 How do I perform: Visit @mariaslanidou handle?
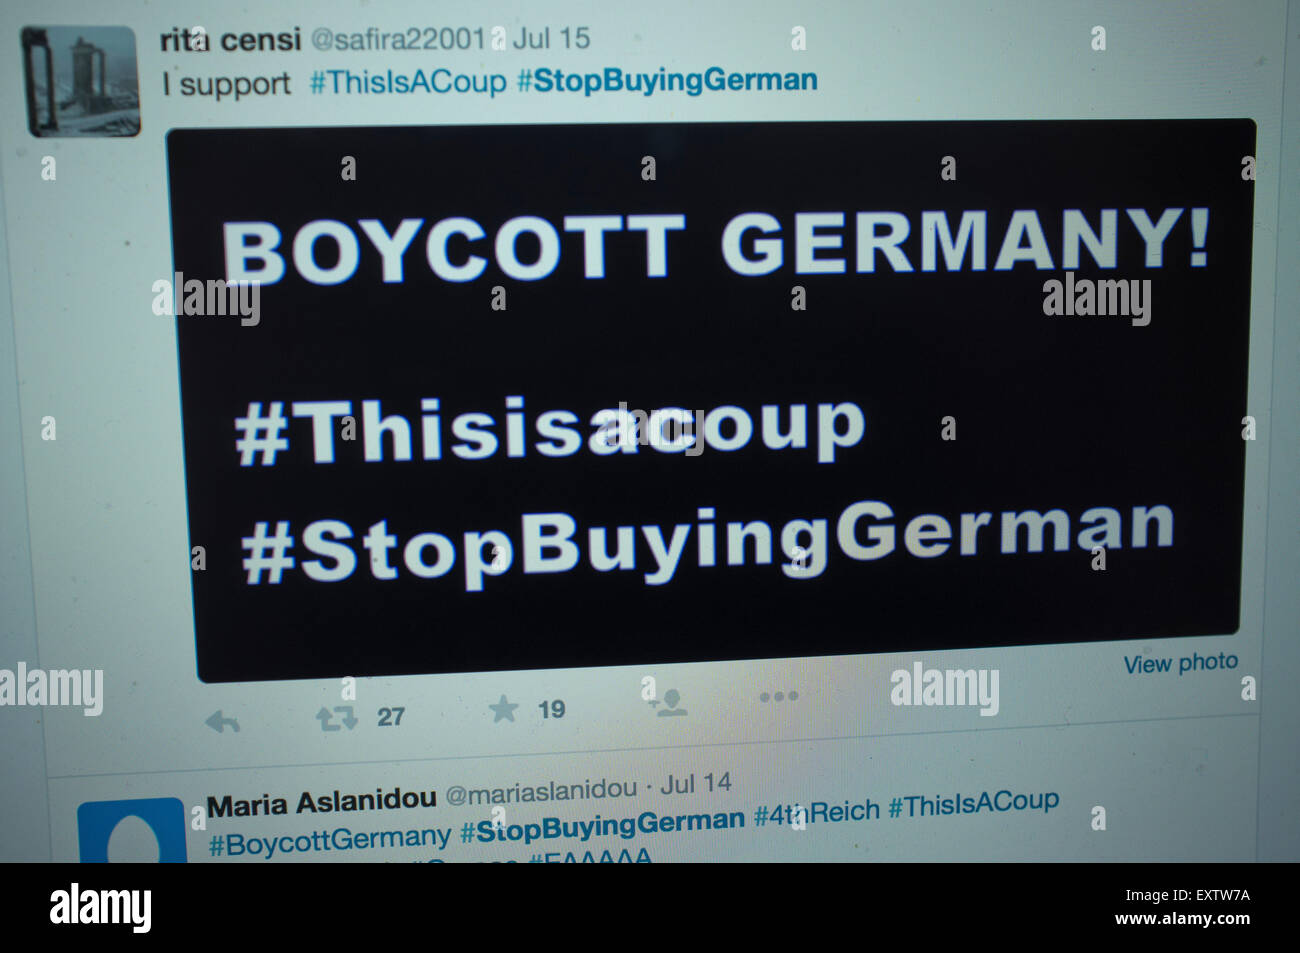coord(541,792)
